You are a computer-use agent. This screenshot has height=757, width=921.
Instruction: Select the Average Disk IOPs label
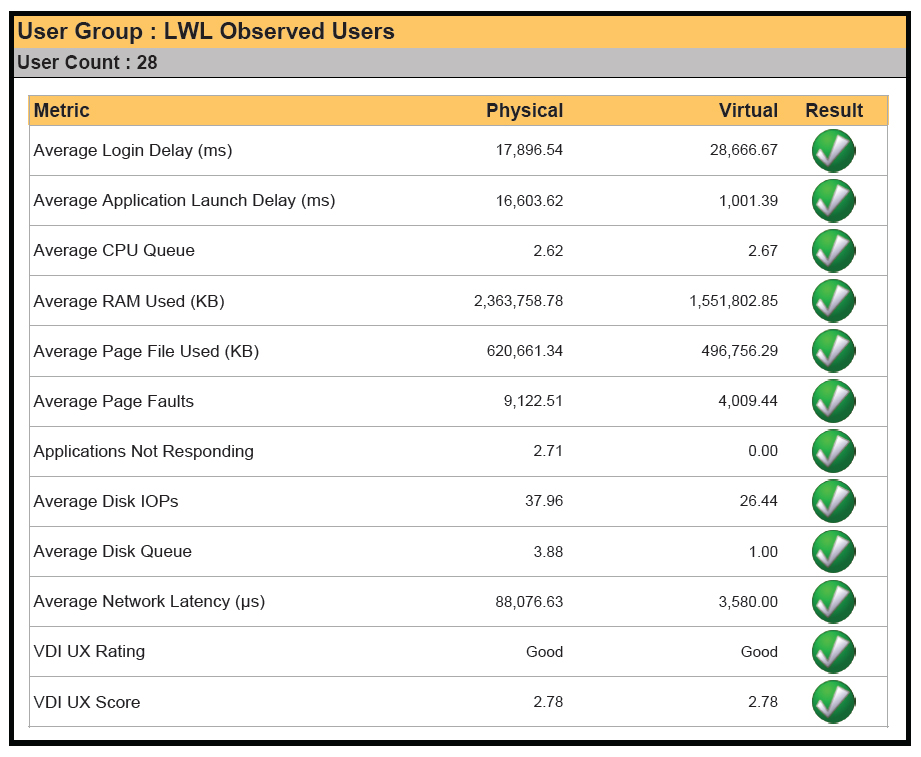coord(106,501)
